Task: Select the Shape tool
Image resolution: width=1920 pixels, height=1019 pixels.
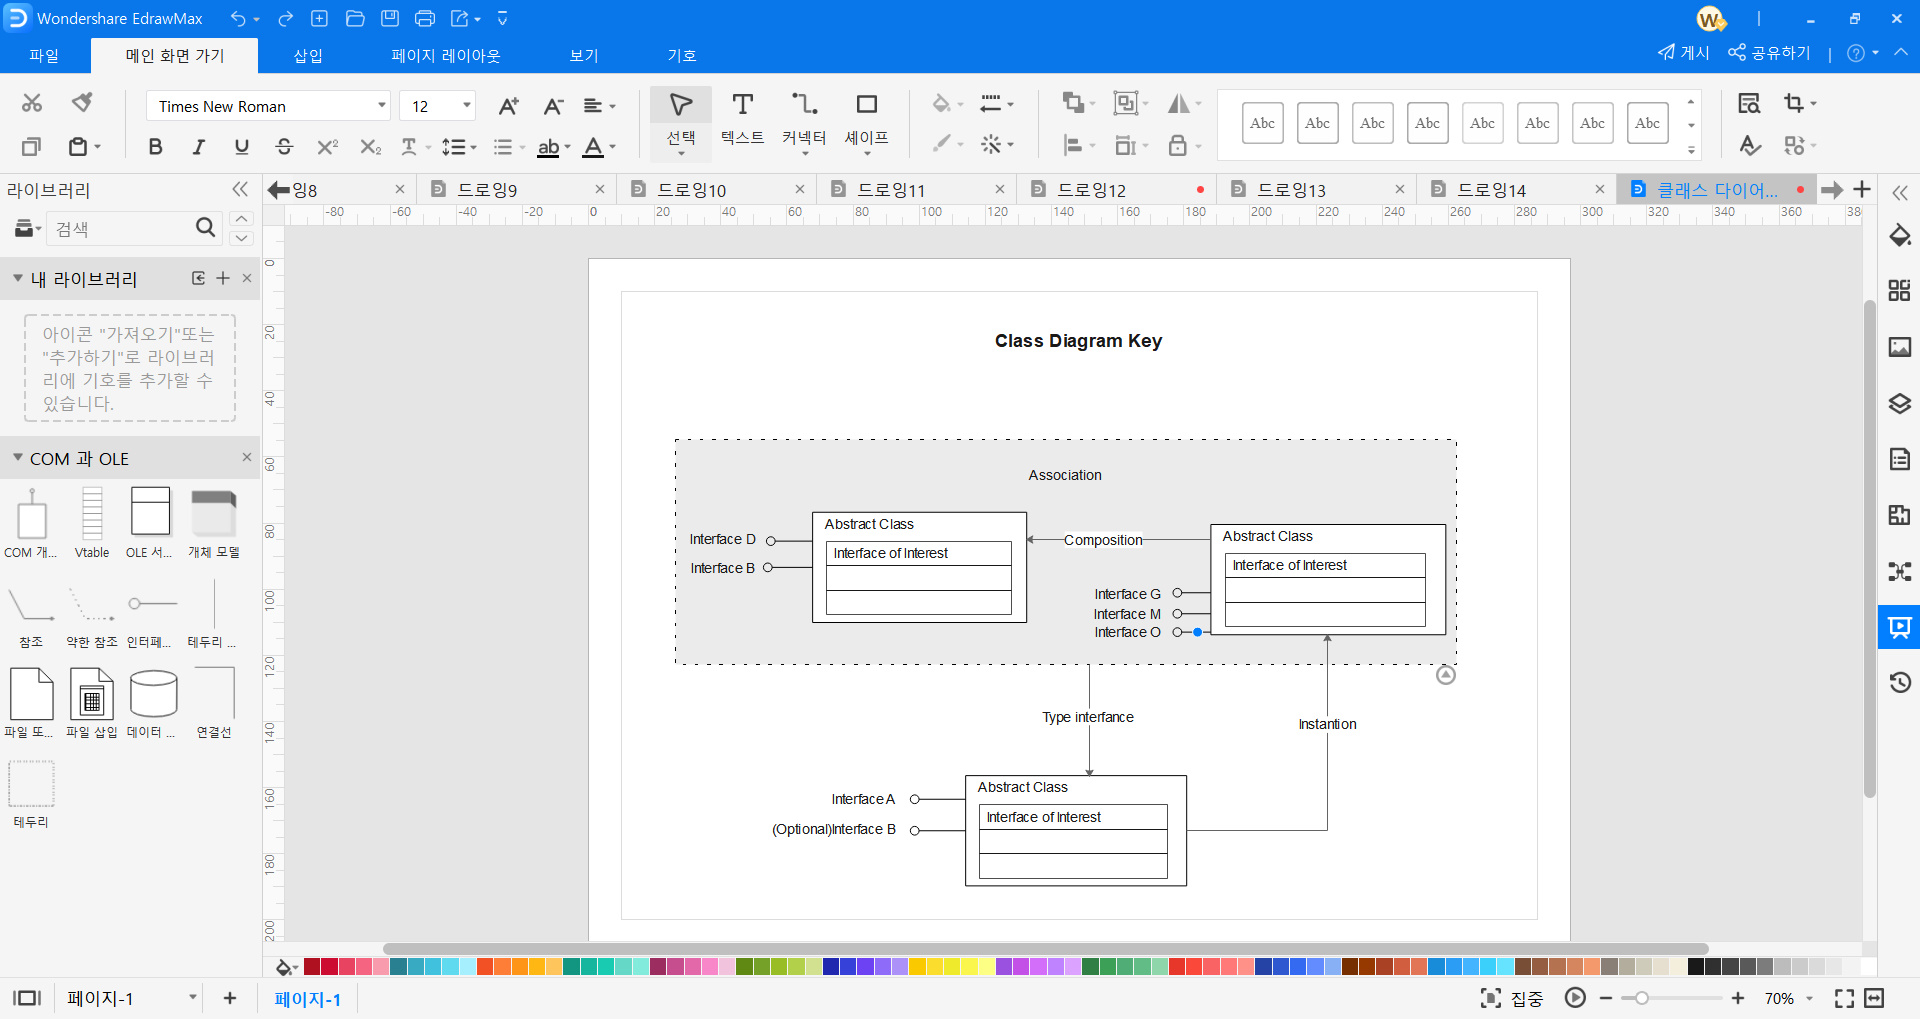Action: 866,106
